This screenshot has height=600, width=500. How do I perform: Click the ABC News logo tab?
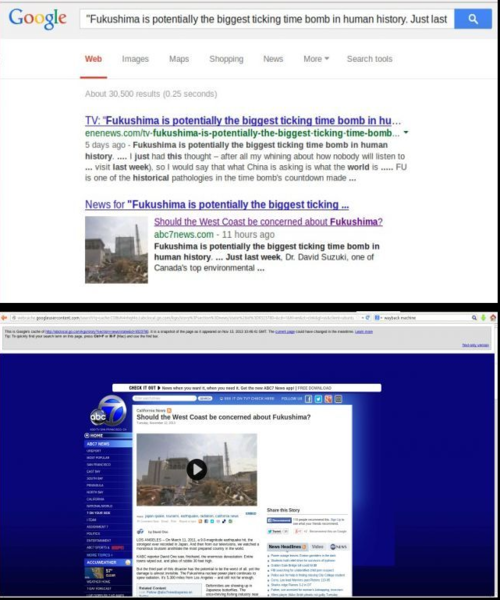pos(338,547)
